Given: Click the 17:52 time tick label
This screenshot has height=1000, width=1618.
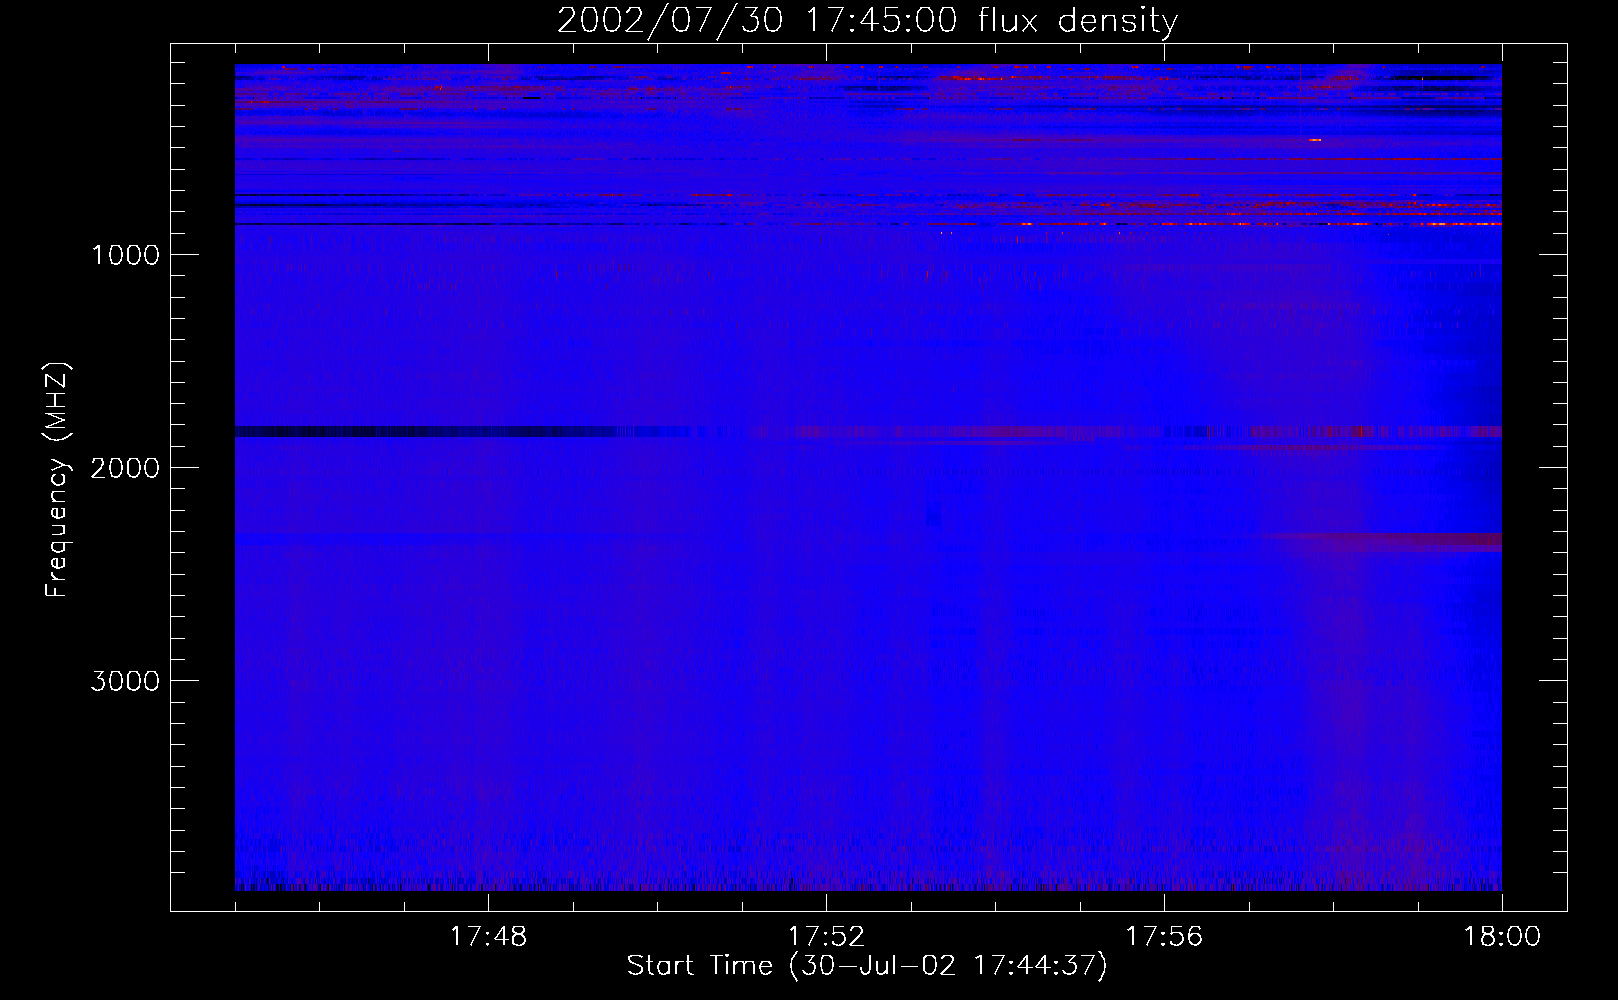Looking at the screenshot, I should tap(826, 937).
